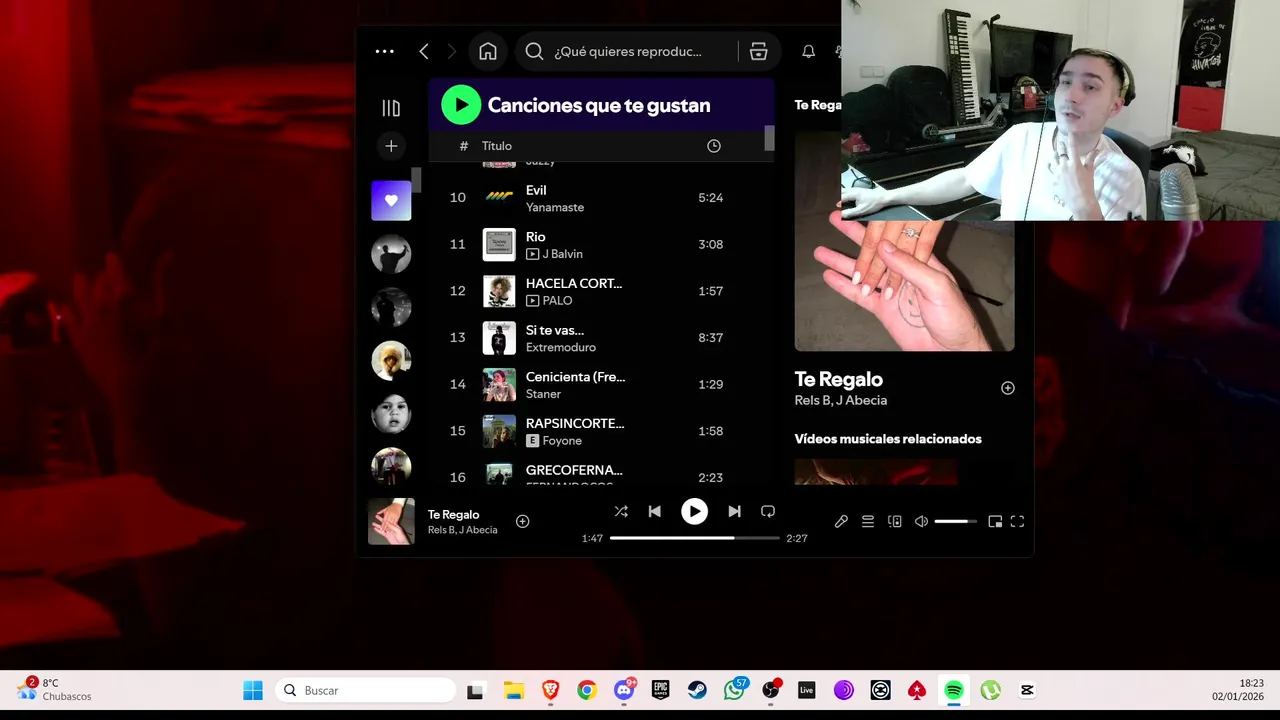This screenshot has height=720, width=1280.
Task: Toggle shuffle playback
Action: click(x=621, y=511)
